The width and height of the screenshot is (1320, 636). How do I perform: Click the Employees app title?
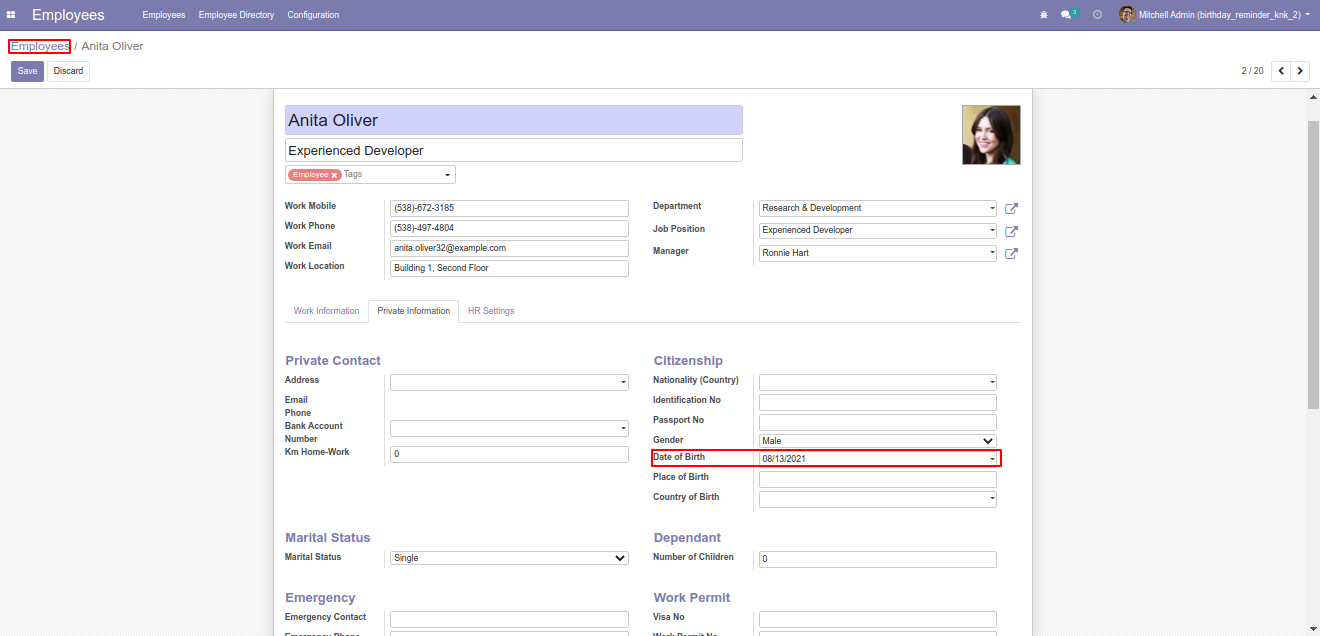(68, 15)
